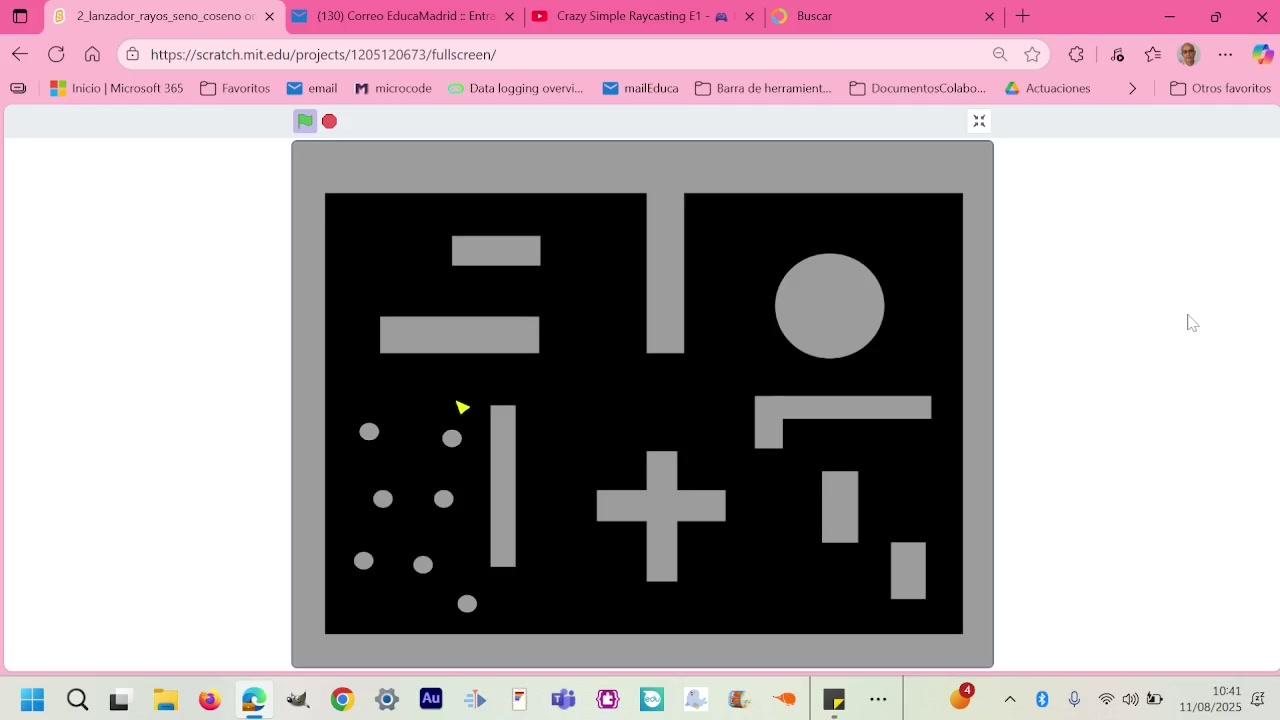The image size is (1280, 720).
Task: Stop the Scratch project with the red button
Action: pyautogui.click(x=329, y=121)
